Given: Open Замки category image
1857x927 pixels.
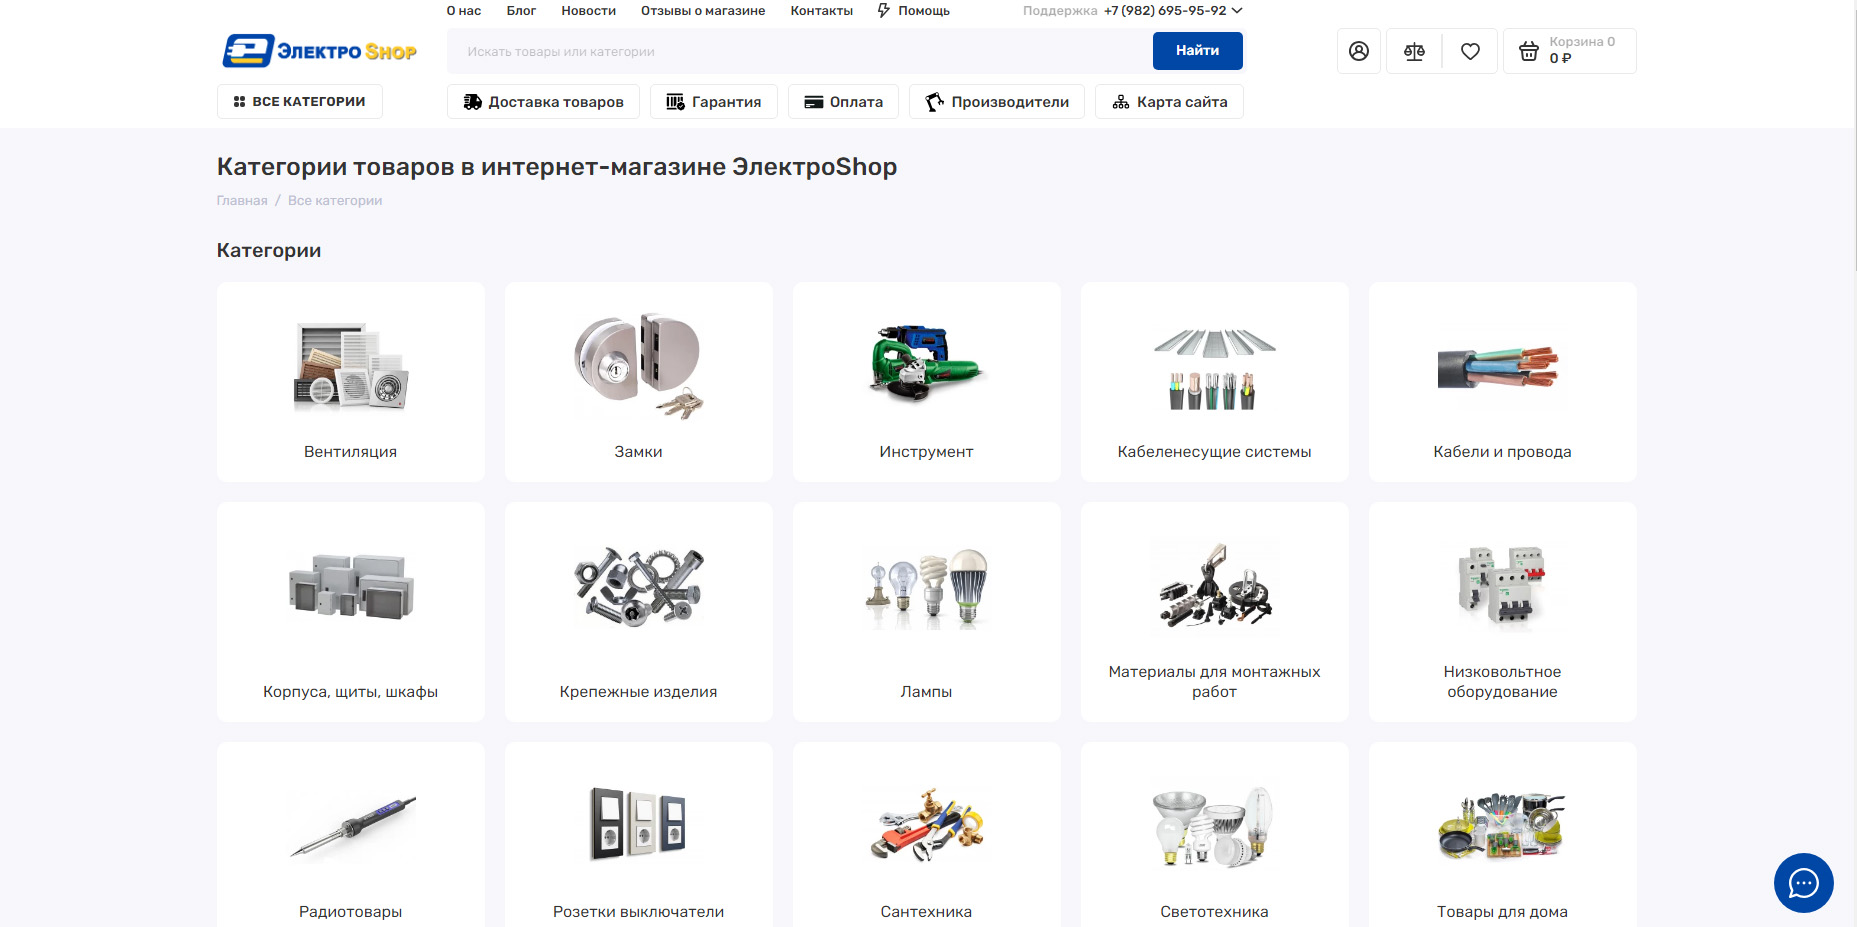Looking at the screenshot, I should point(639,365).
